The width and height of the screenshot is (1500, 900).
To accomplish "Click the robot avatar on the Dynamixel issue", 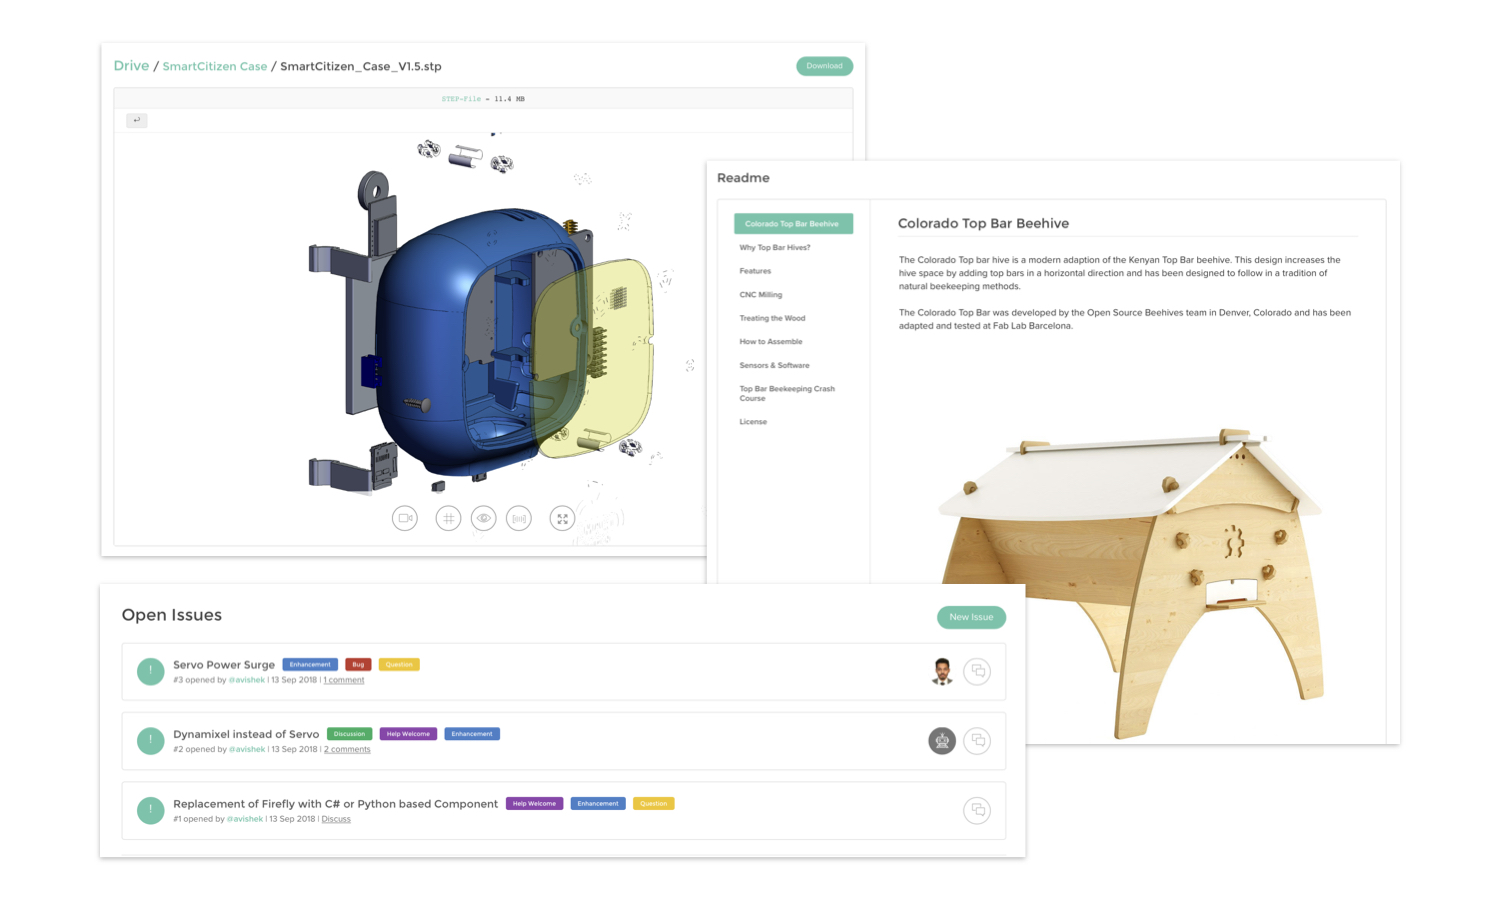I will click(941, 741).
